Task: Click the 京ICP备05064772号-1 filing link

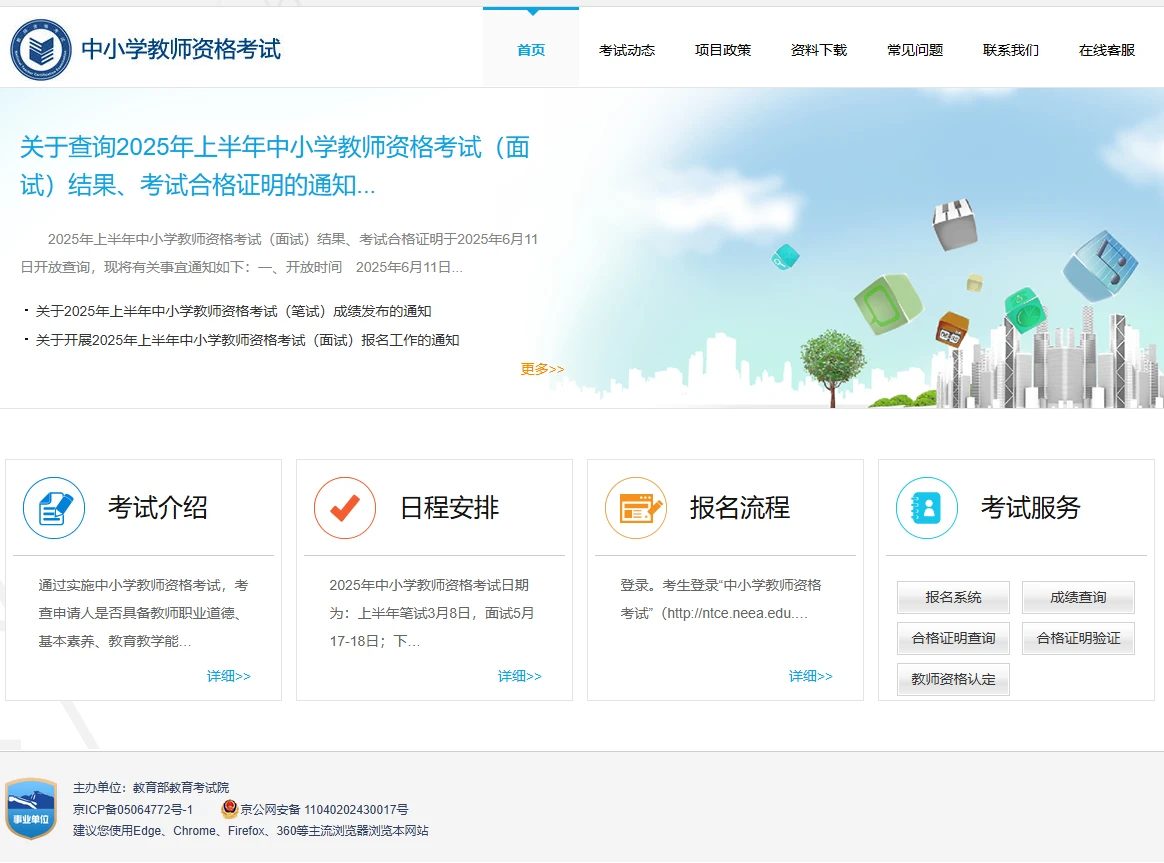Action: point(131,808)
